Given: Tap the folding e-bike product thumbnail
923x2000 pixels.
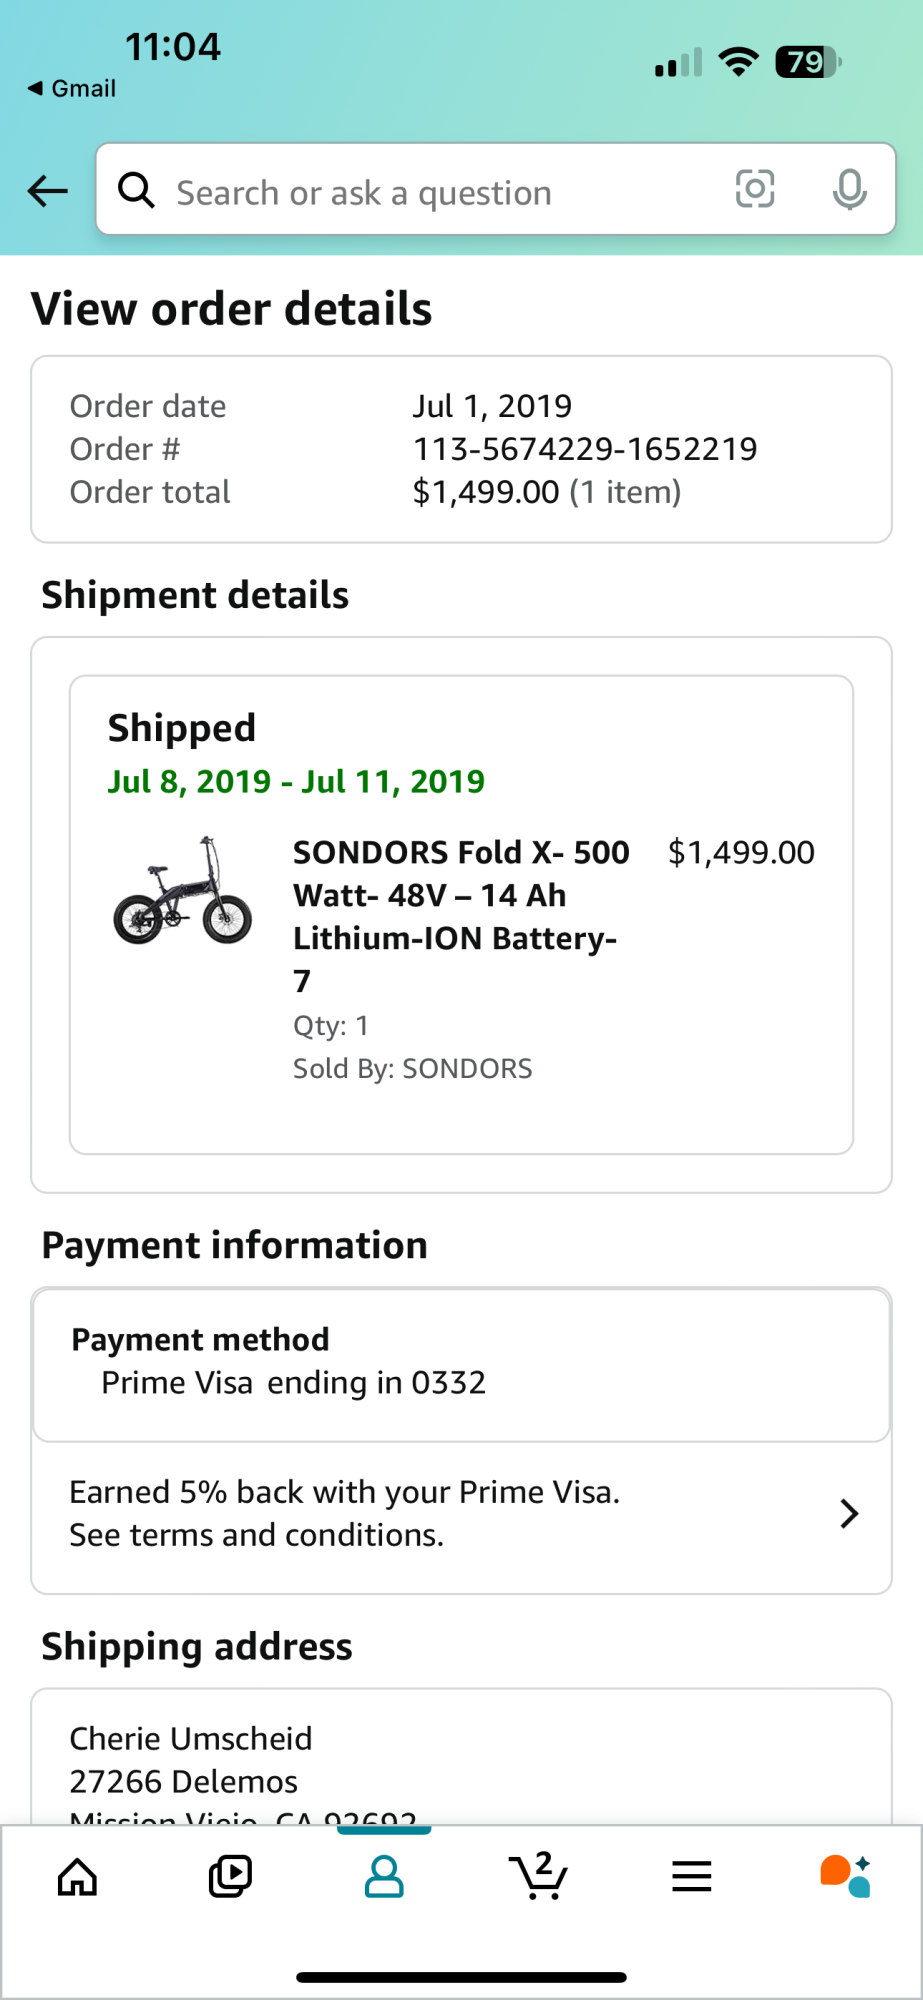Looking at the screenshot, I should (x=182, y=891).
